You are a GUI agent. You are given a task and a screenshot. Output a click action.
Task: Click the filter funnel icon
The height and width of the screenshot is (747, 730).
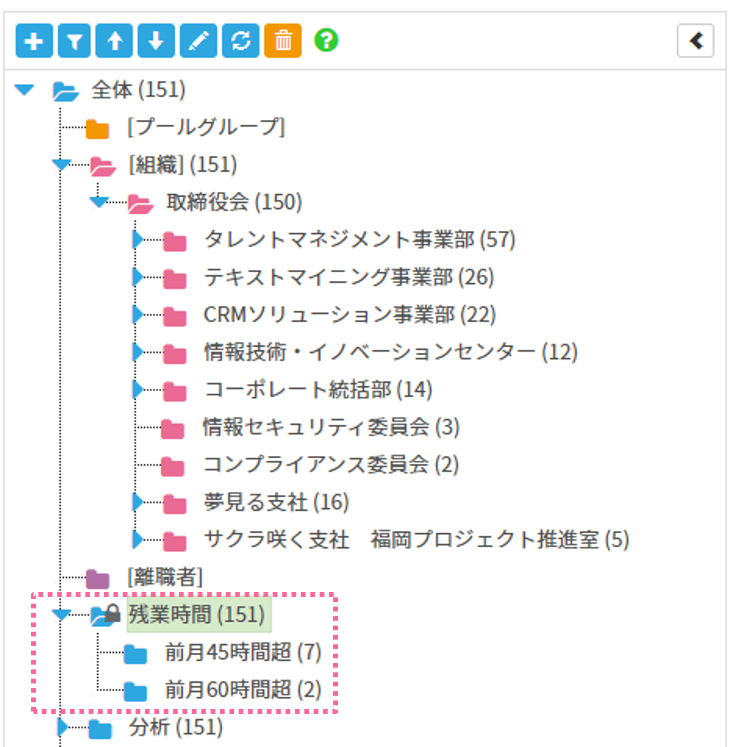coord(76,41)
